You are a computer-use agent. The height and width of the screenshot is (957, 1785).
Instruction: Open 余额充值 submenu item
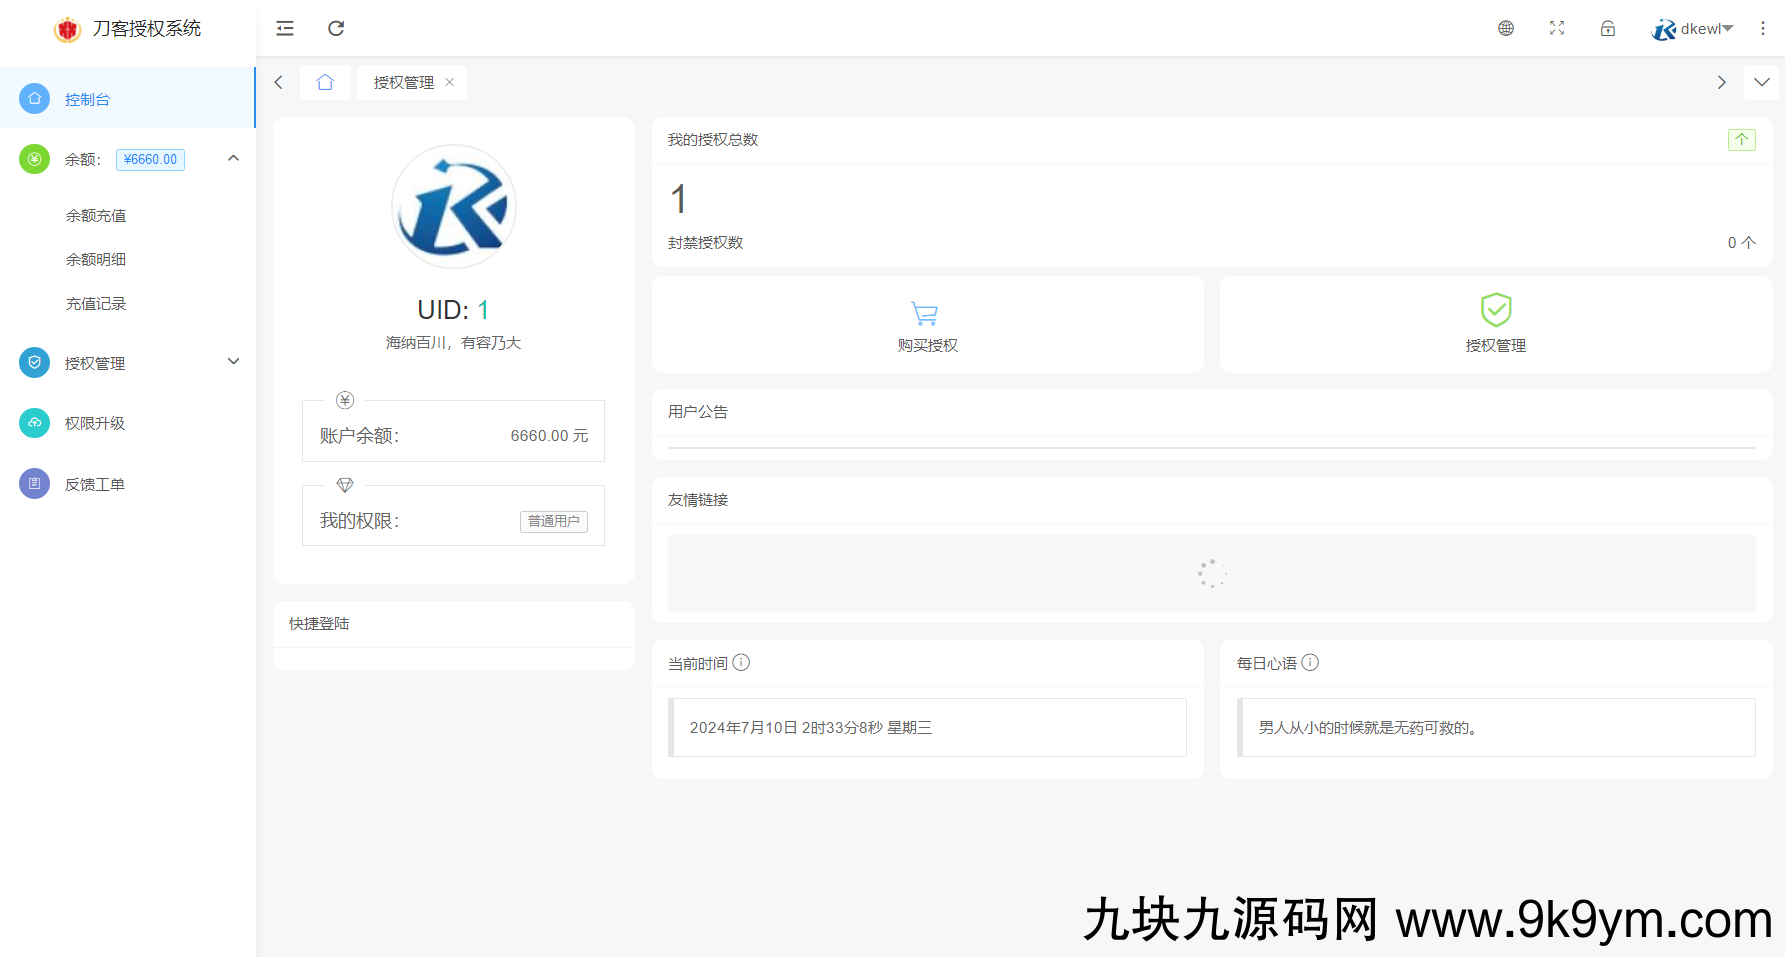pyautogui.click(x=96, y=215)
